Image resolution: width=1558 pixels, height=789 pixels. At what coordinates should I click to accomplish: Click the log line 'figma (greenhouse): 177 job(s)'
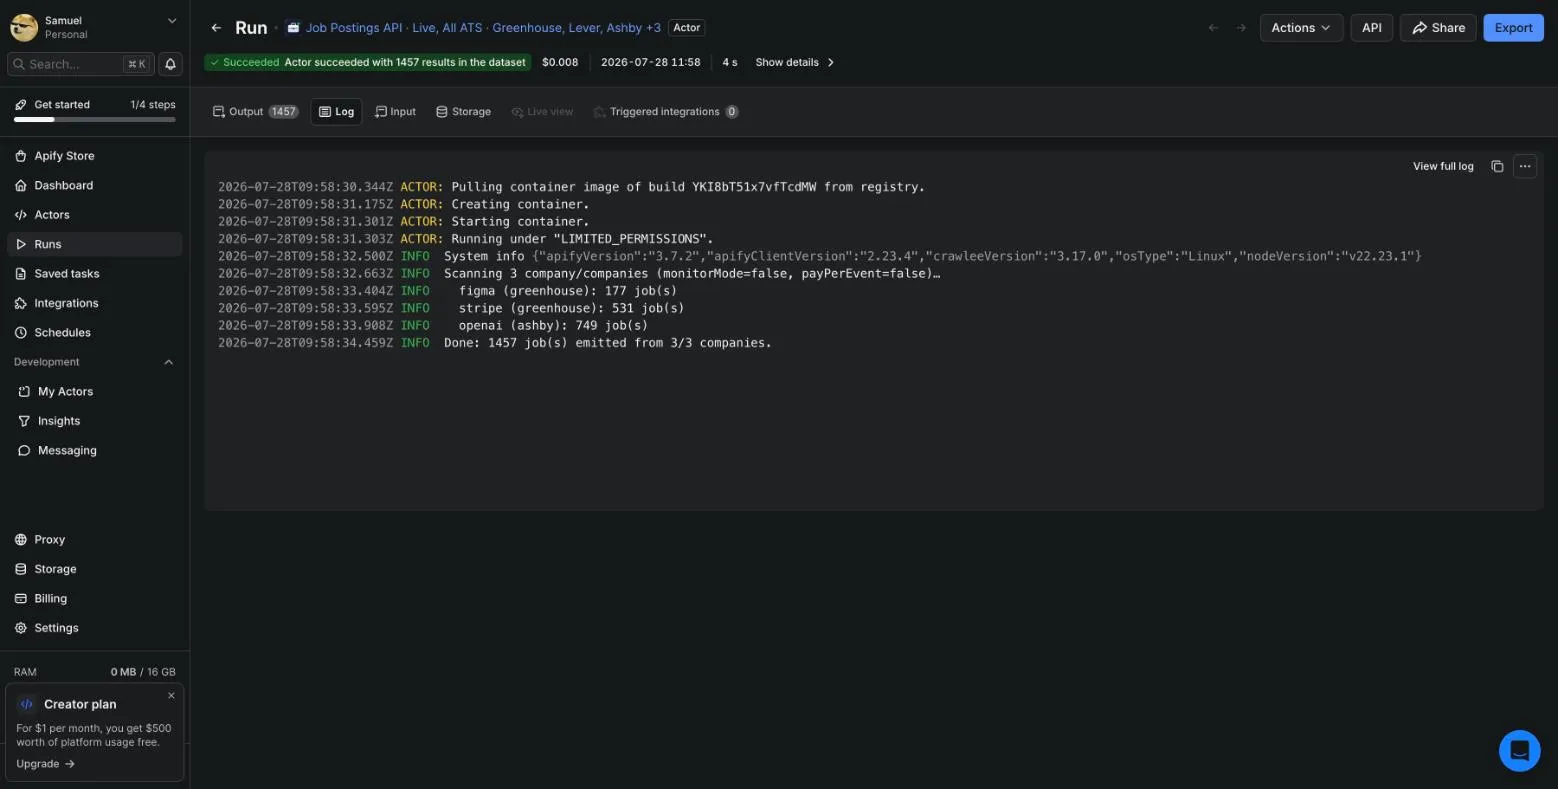(567, 291)
